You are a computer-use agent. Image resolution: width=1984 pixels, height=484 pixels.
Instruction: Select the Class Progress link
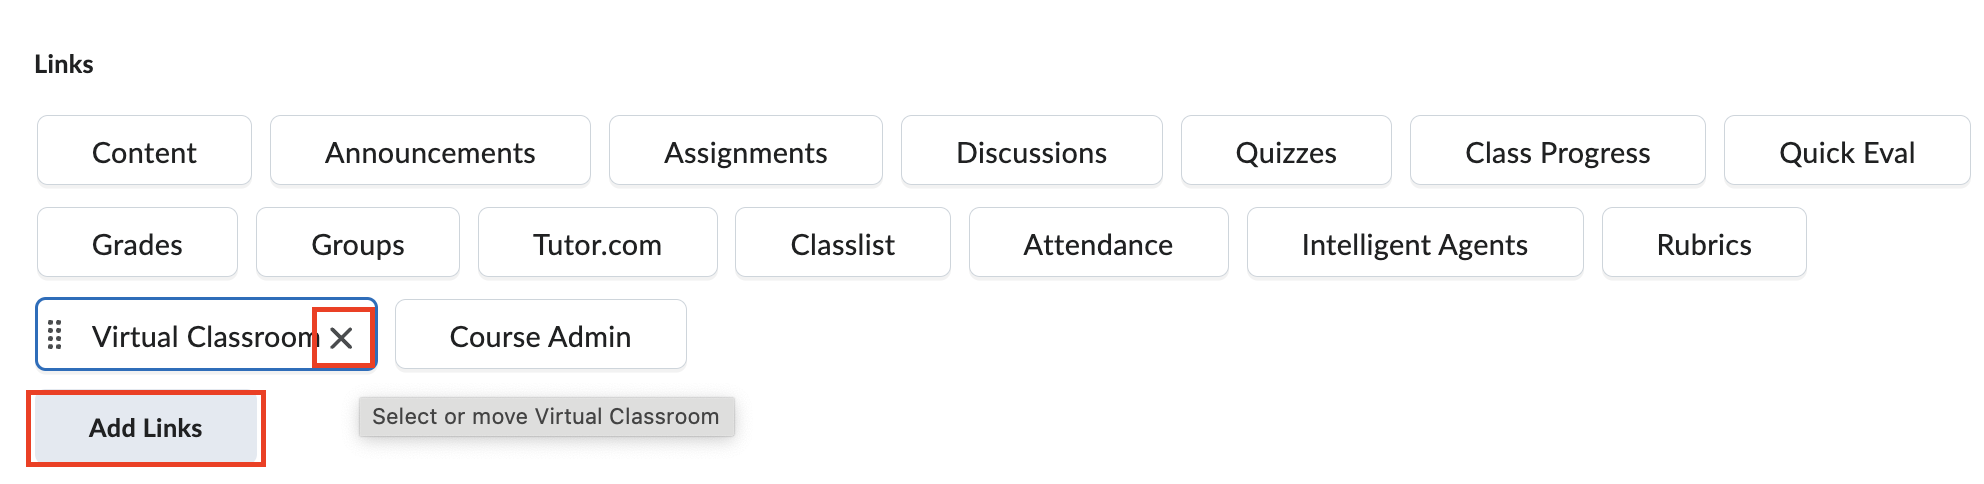(1557, 152)
